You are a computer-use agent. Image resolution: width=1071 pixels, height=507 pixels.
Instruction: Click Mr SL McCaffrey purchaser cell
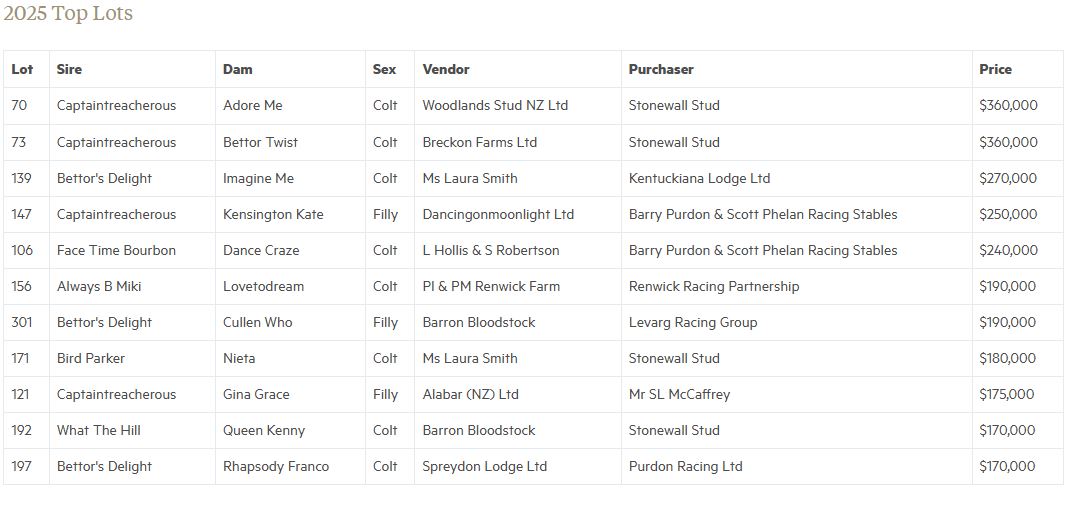[x=679, y=394]
